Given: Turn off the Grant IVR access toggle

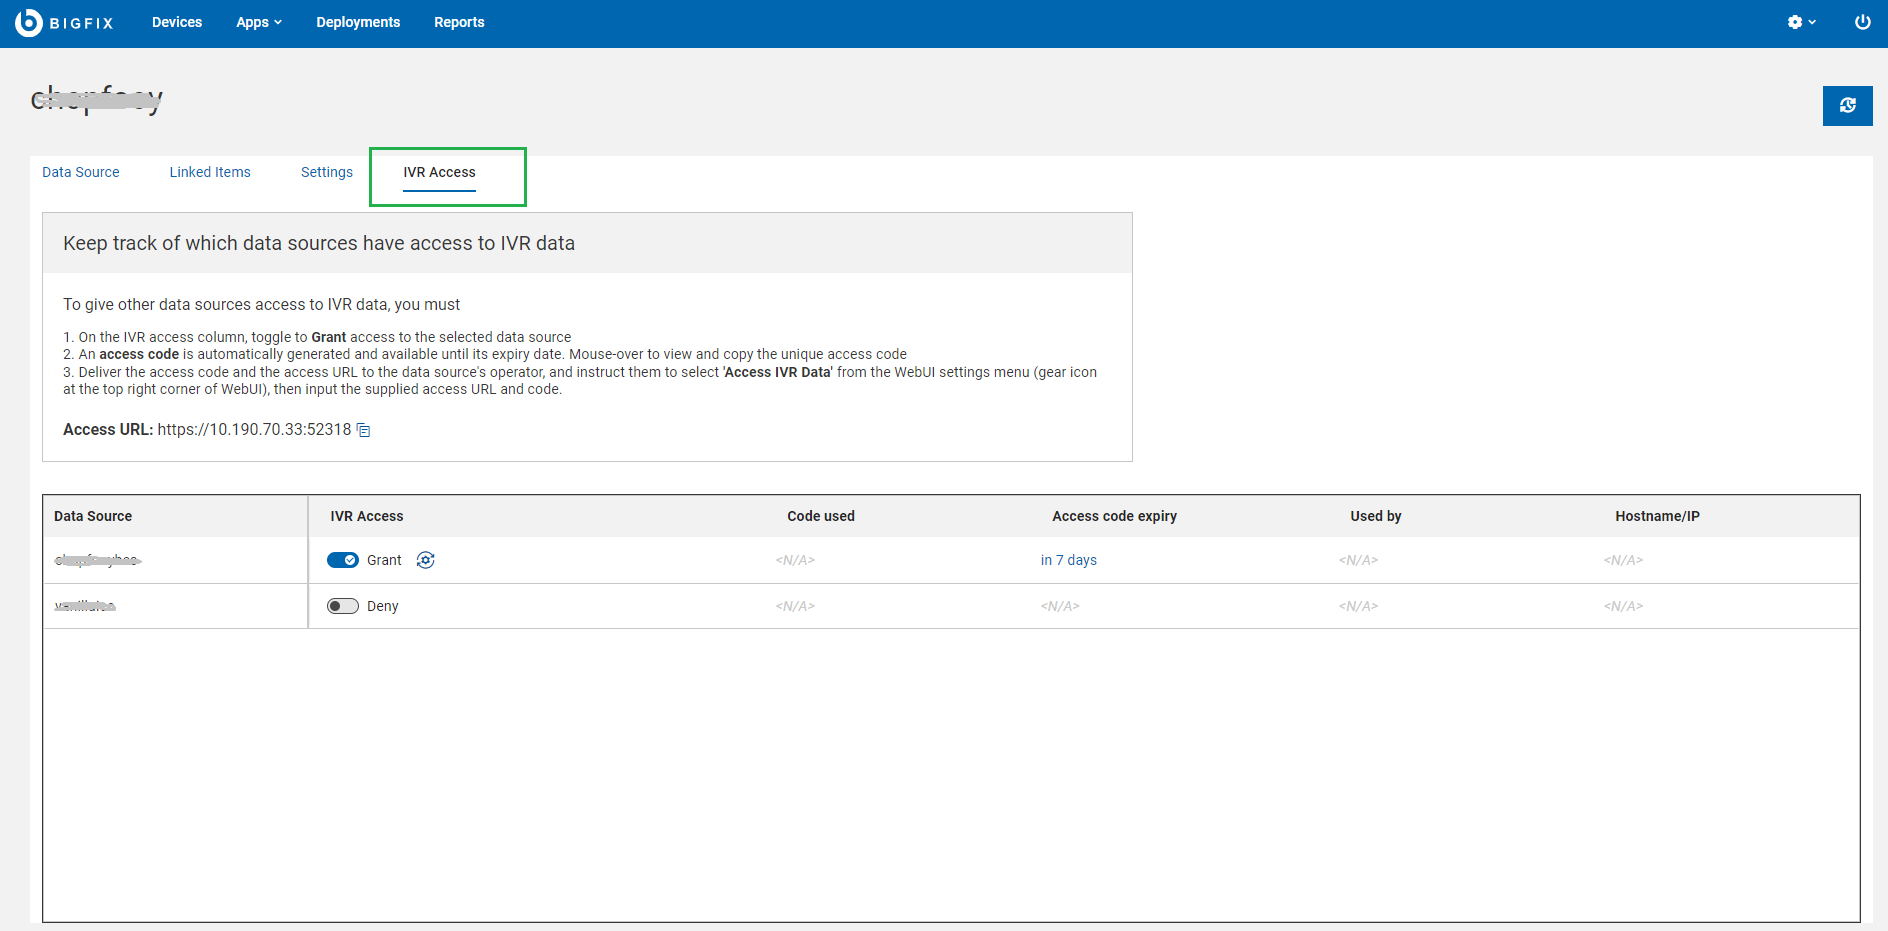Looking at the screenshot, I should coord(343,560).
